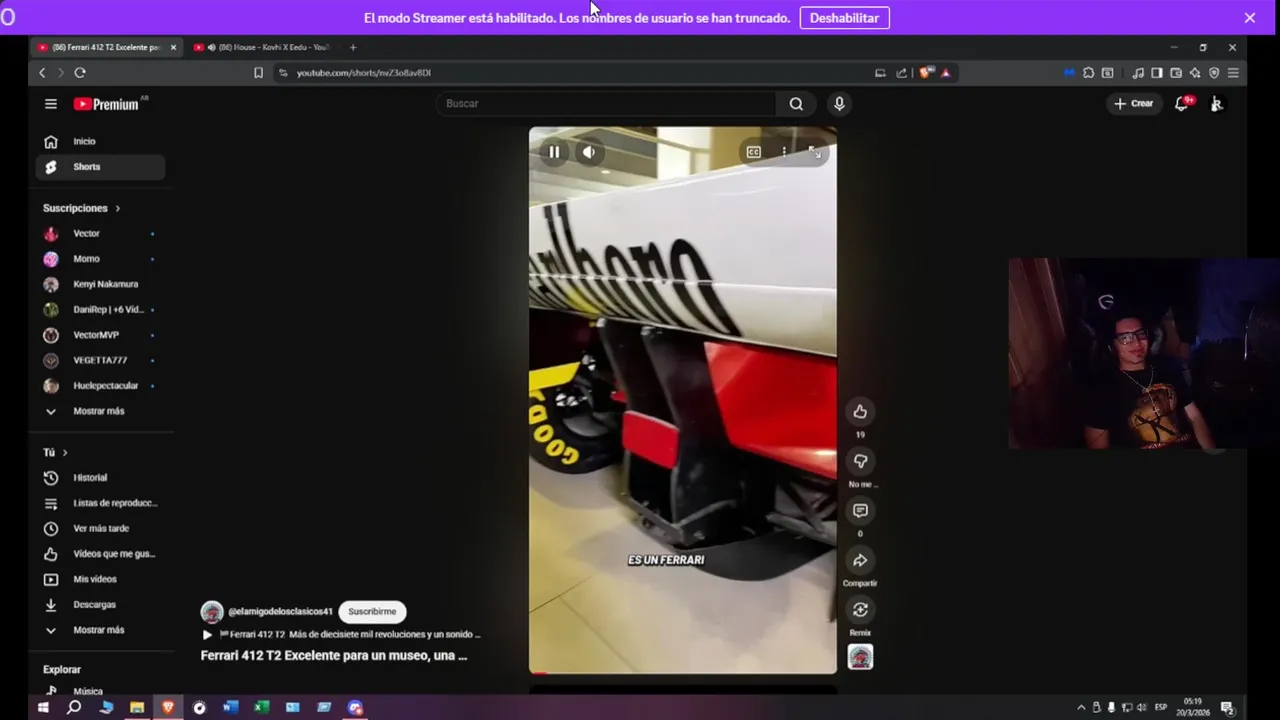Viewport: 1280px width, 720px height.
Task: Close the Ferrari 412 T2 browser tab
Action: [x=173, y=47]
